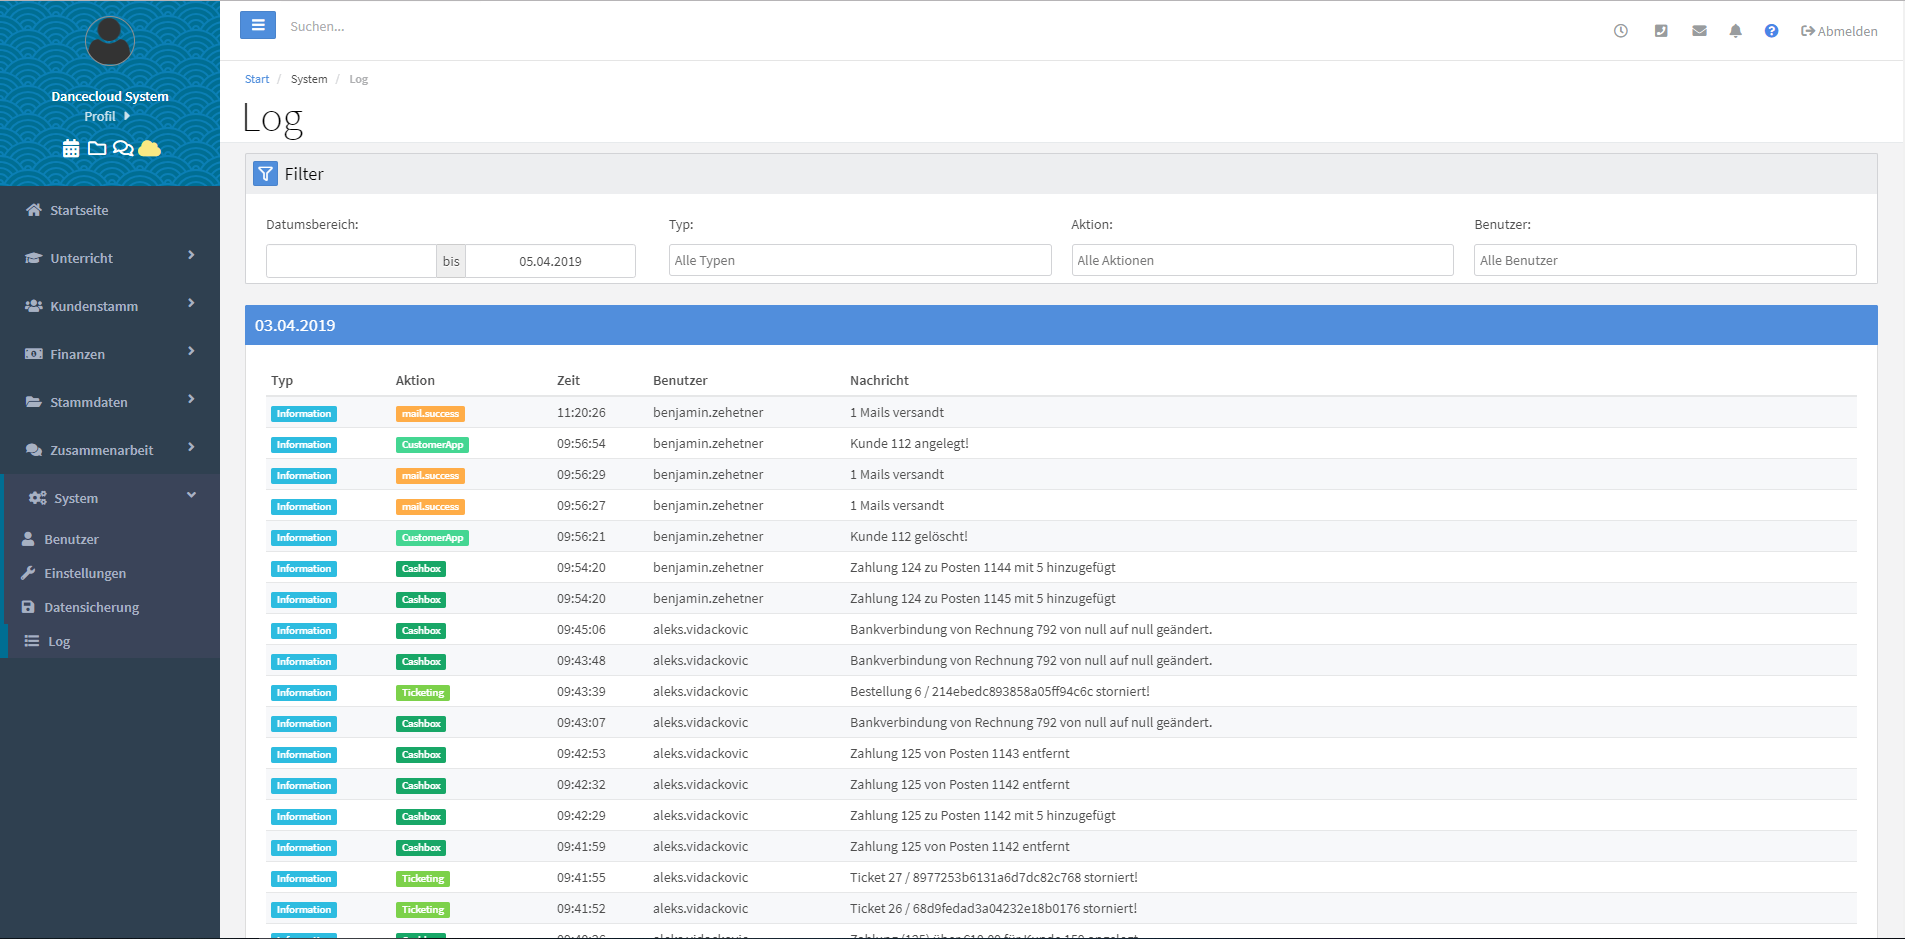Expand the Zusammenarbeit sidebar menu
This screenshot has width=1905, height=939.
110,450
